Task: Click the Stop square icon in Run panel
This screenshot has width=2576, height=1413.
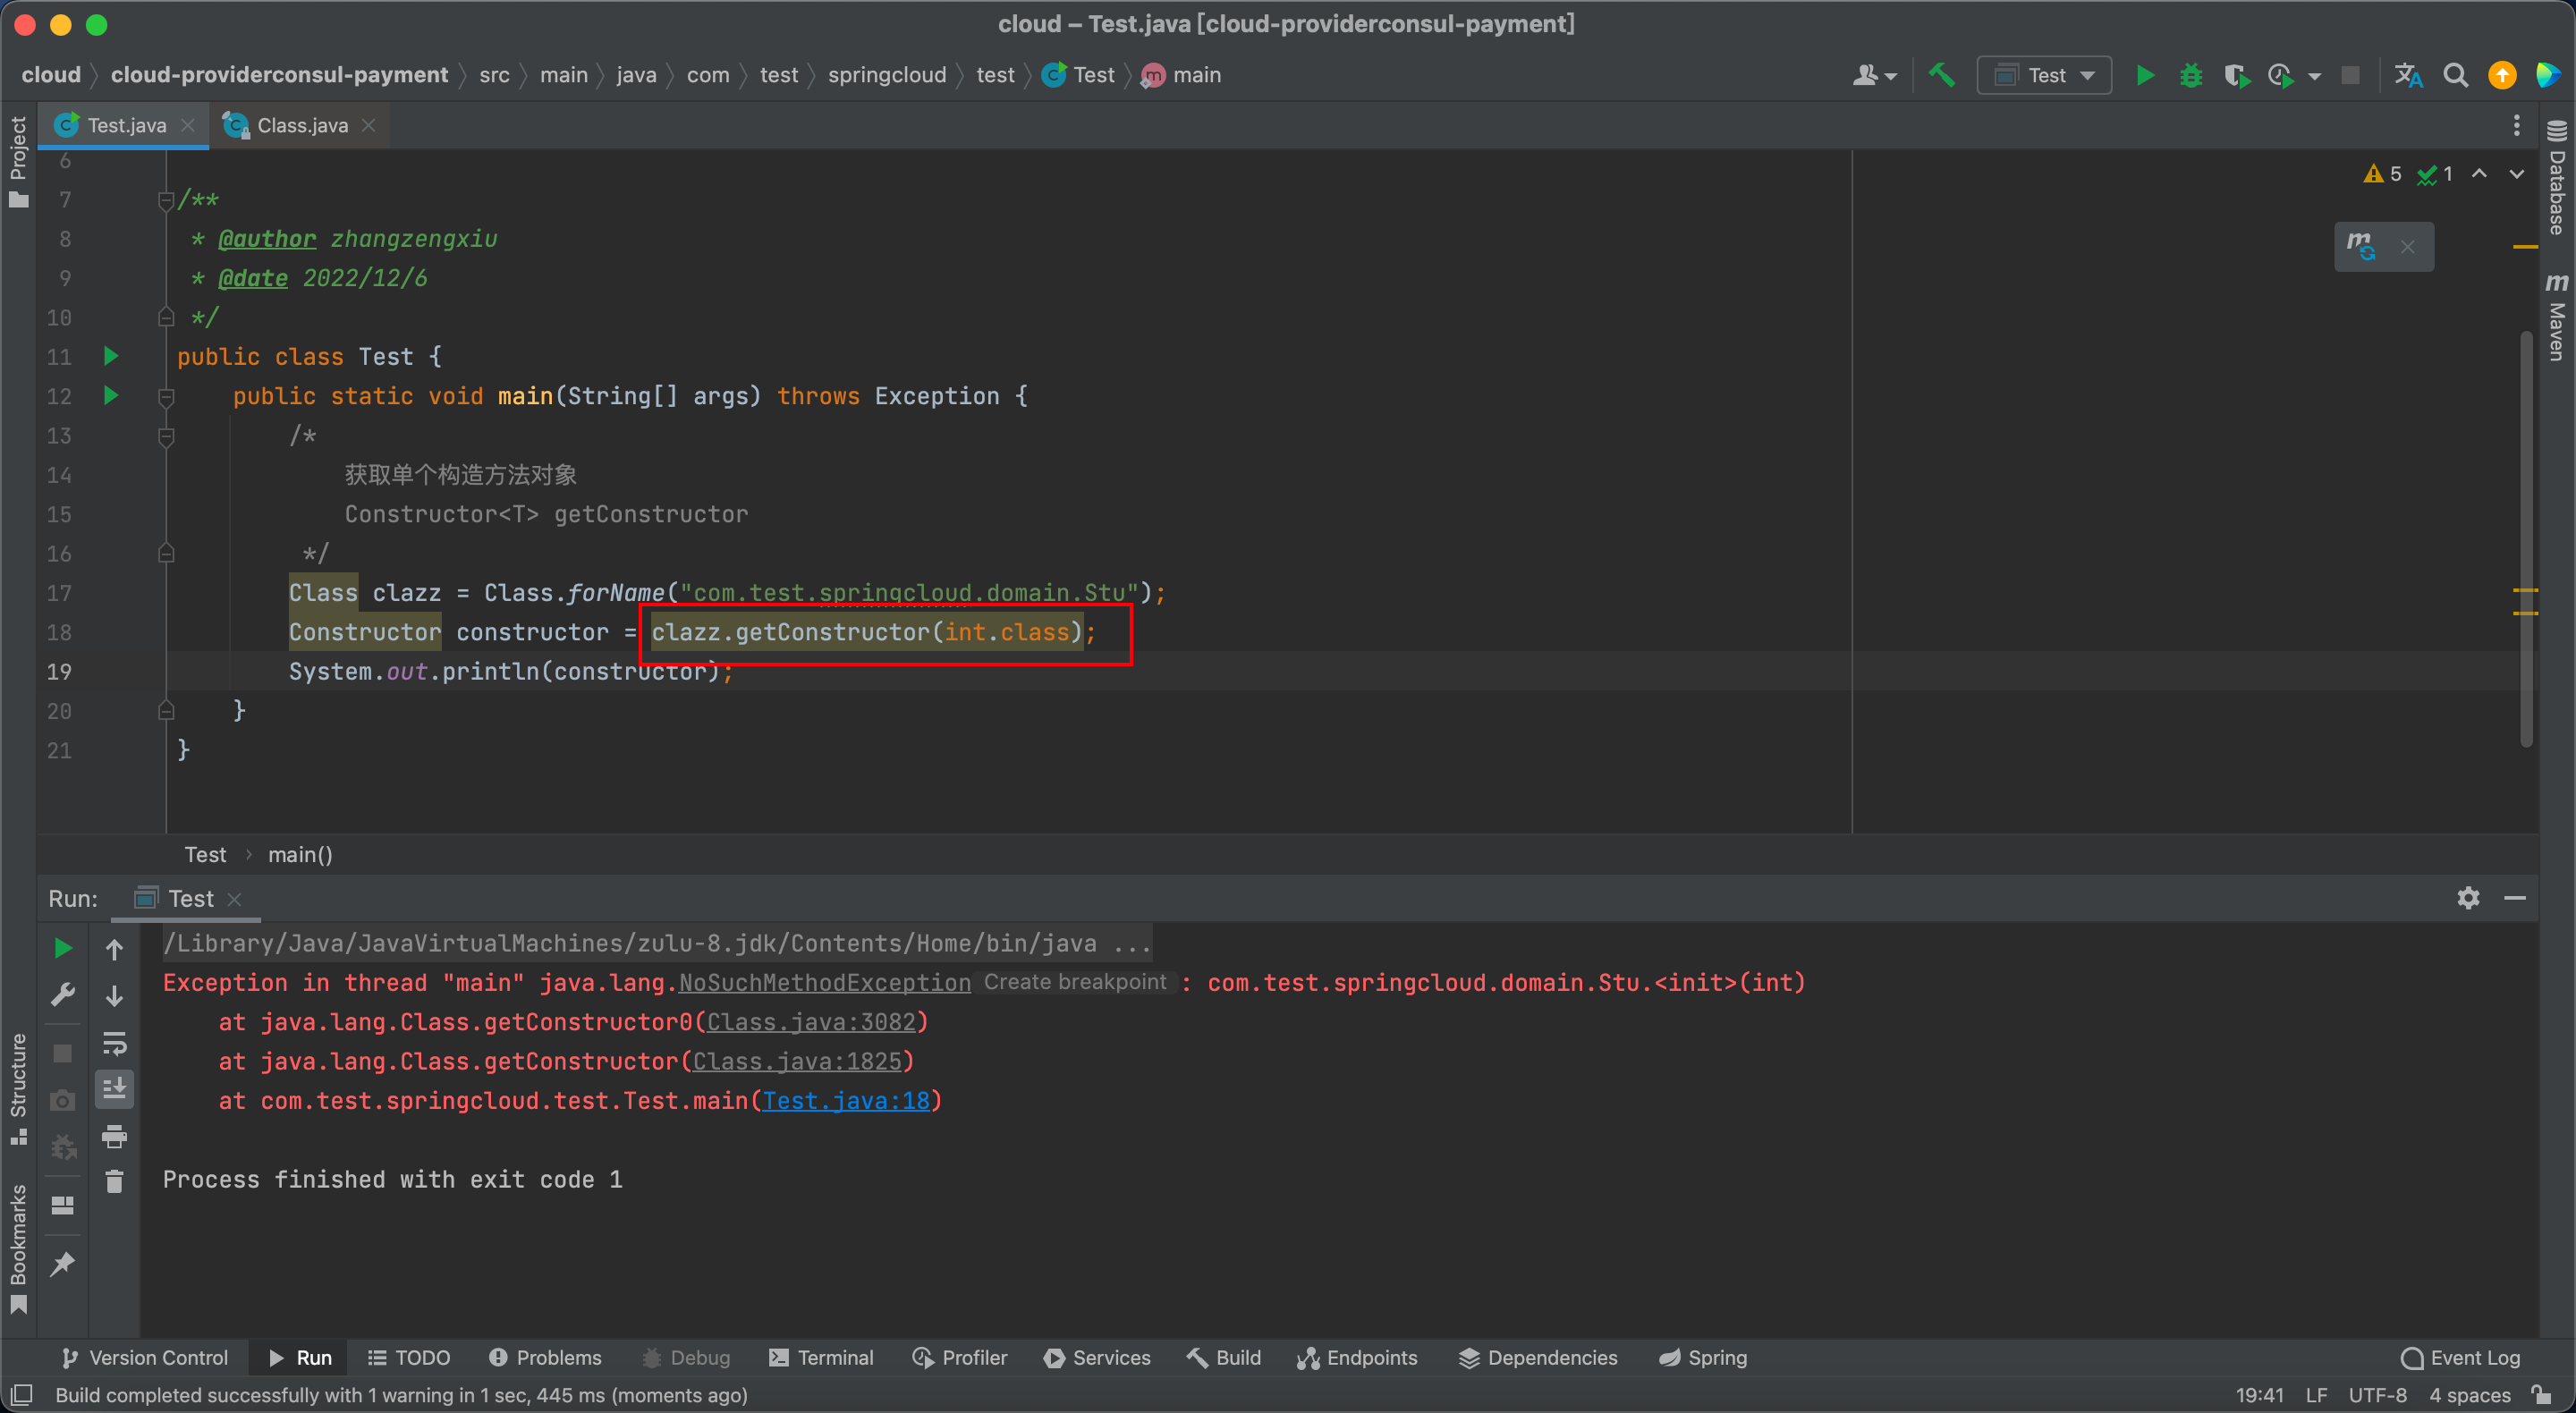Action: point(62,1053)
